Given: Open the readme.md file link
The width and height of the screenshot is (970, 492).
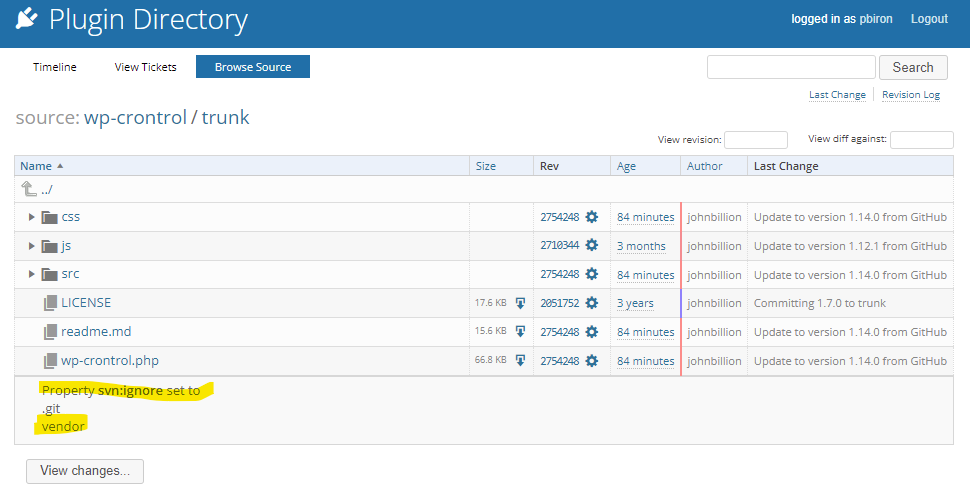Looking at the screenshot, I should [96, 332].
